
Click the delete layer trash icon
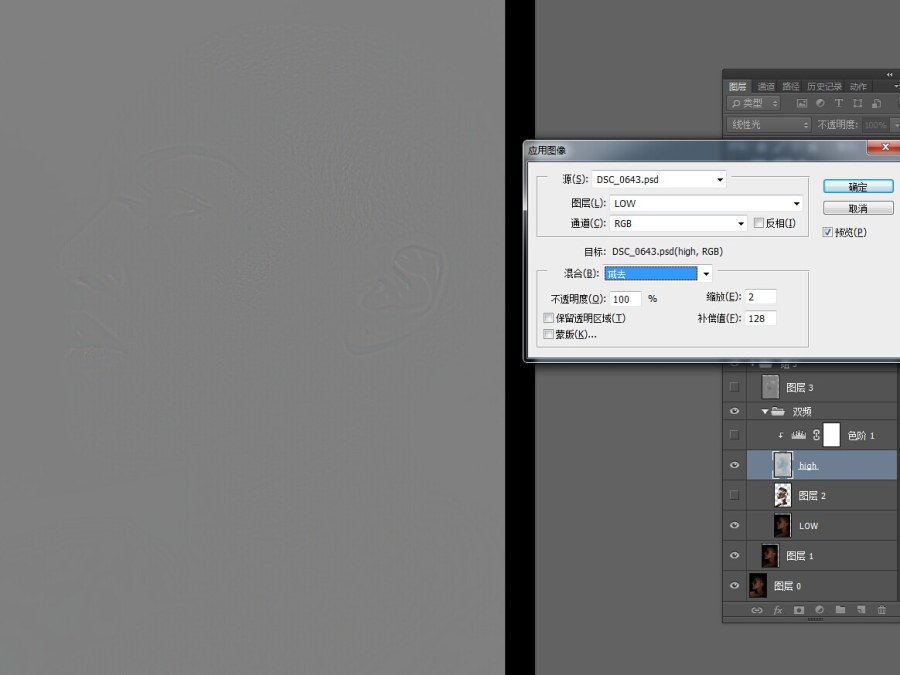(x=882, y=610)
